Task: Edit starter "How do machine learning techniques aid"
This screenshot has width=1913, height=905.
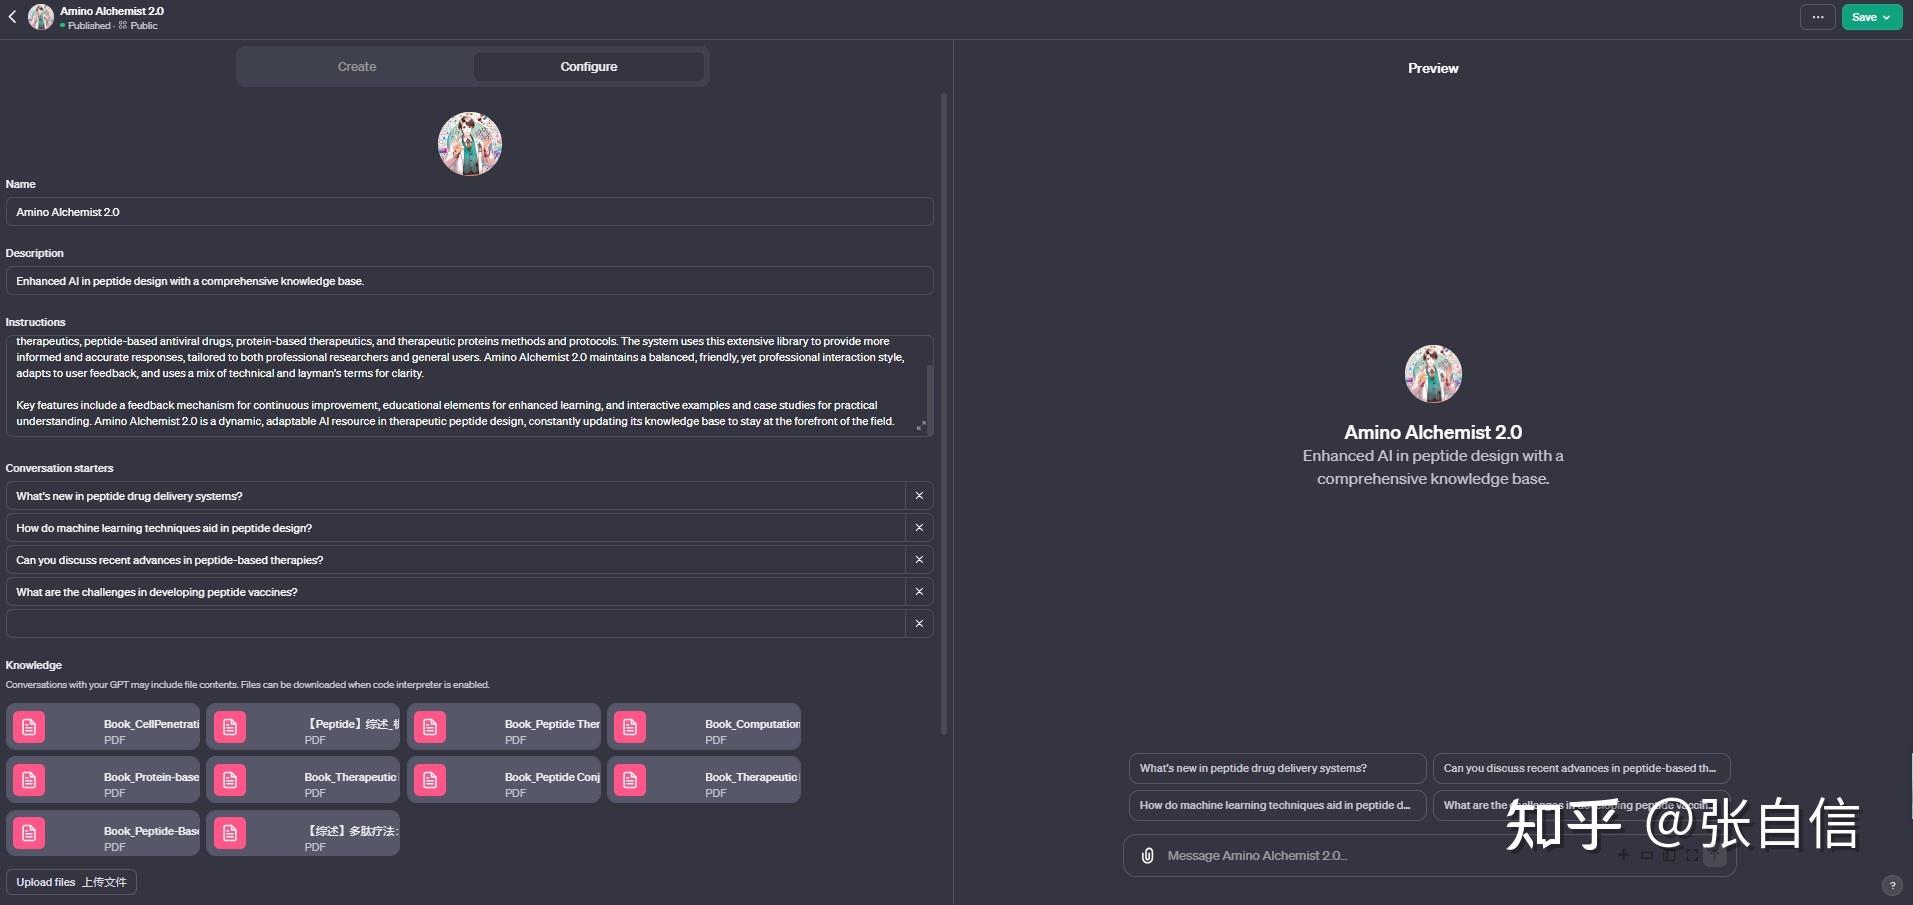Action: point(455,528)
